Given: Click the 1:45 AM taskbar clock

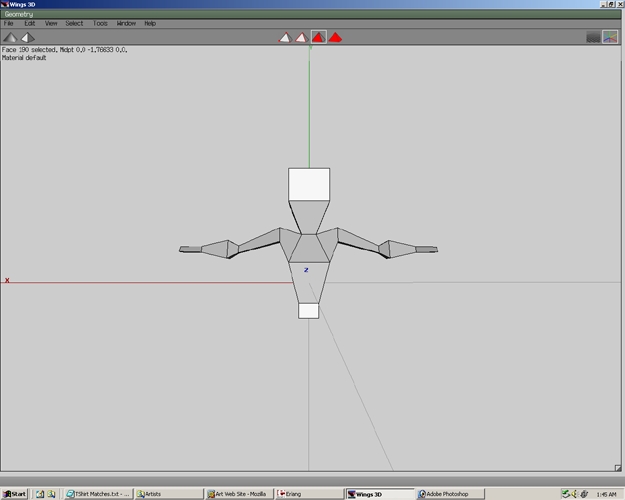Looking at the screenshot, I should click(x=606, y=494).
